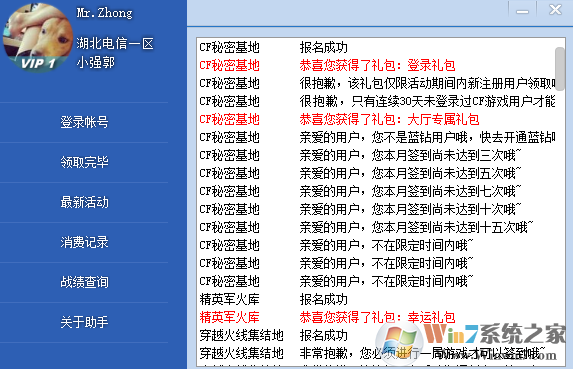Close the assistant window

pos(555,9)
